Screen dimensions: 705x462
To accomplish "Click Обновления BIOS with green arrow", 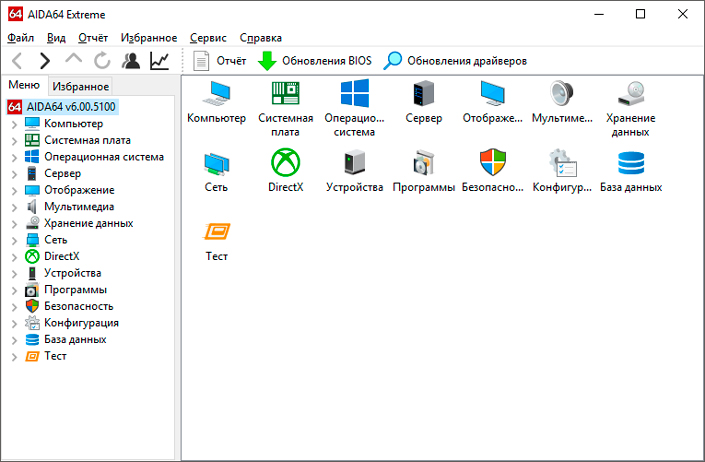I will 315,61.
